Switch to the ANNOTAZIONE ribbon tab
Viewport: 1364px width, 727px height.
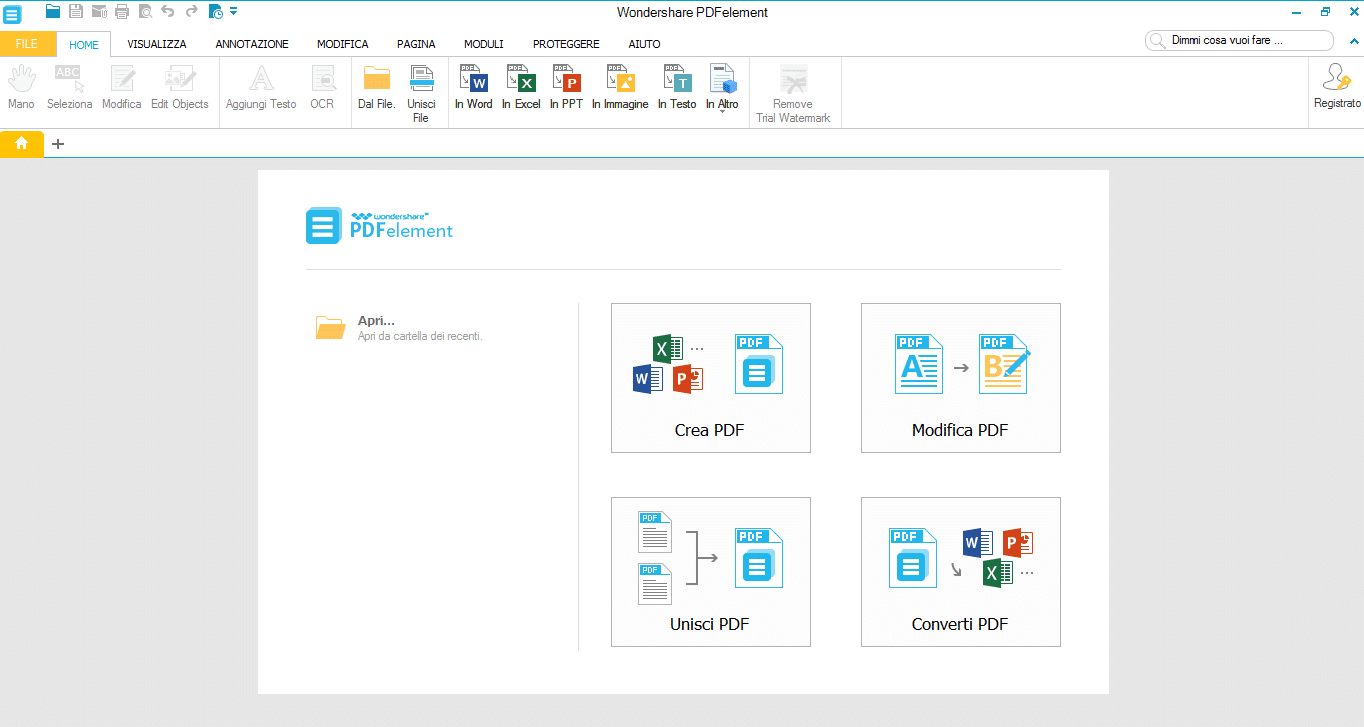point(251,44)
